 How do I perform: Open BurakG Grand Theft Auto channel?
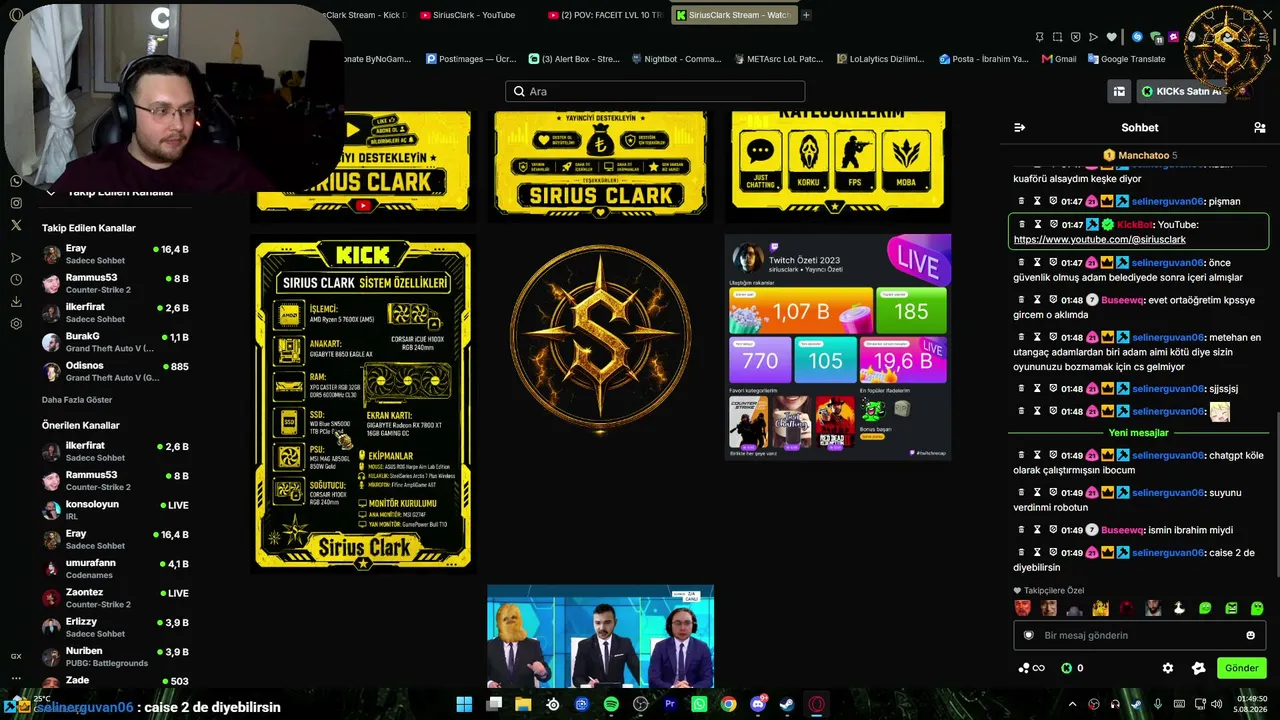116,342
